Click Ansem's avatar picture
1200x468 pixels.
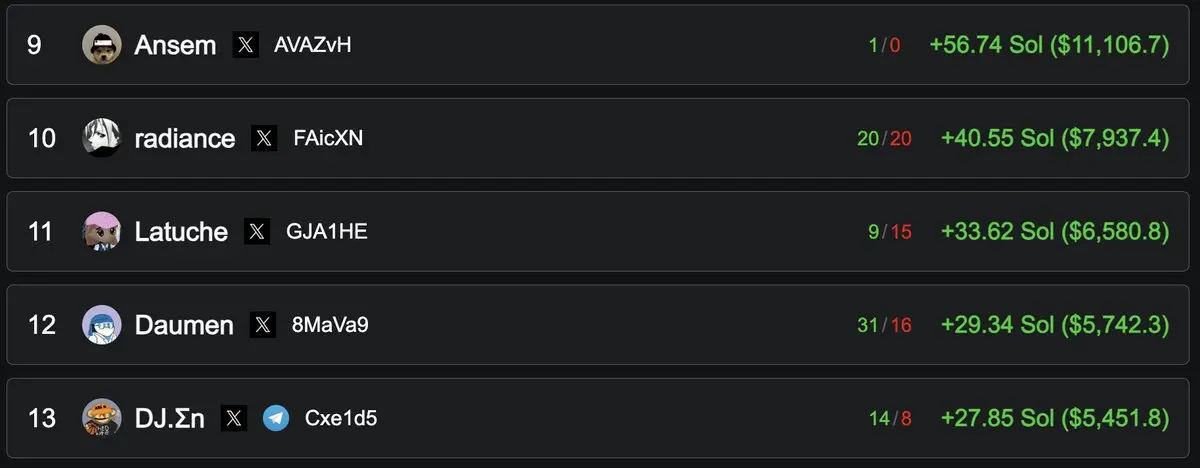102,45
